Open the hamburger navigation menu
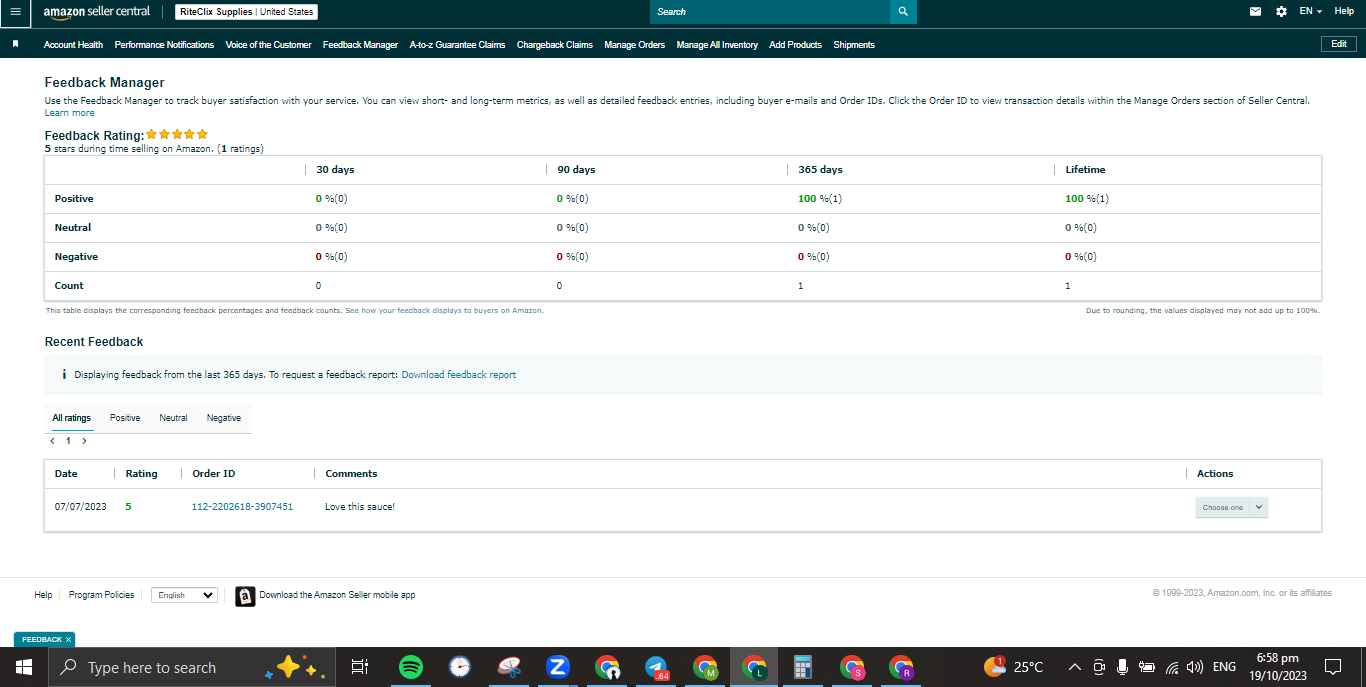Viewport: 1366px width, 687px height. tap(15, 12)
